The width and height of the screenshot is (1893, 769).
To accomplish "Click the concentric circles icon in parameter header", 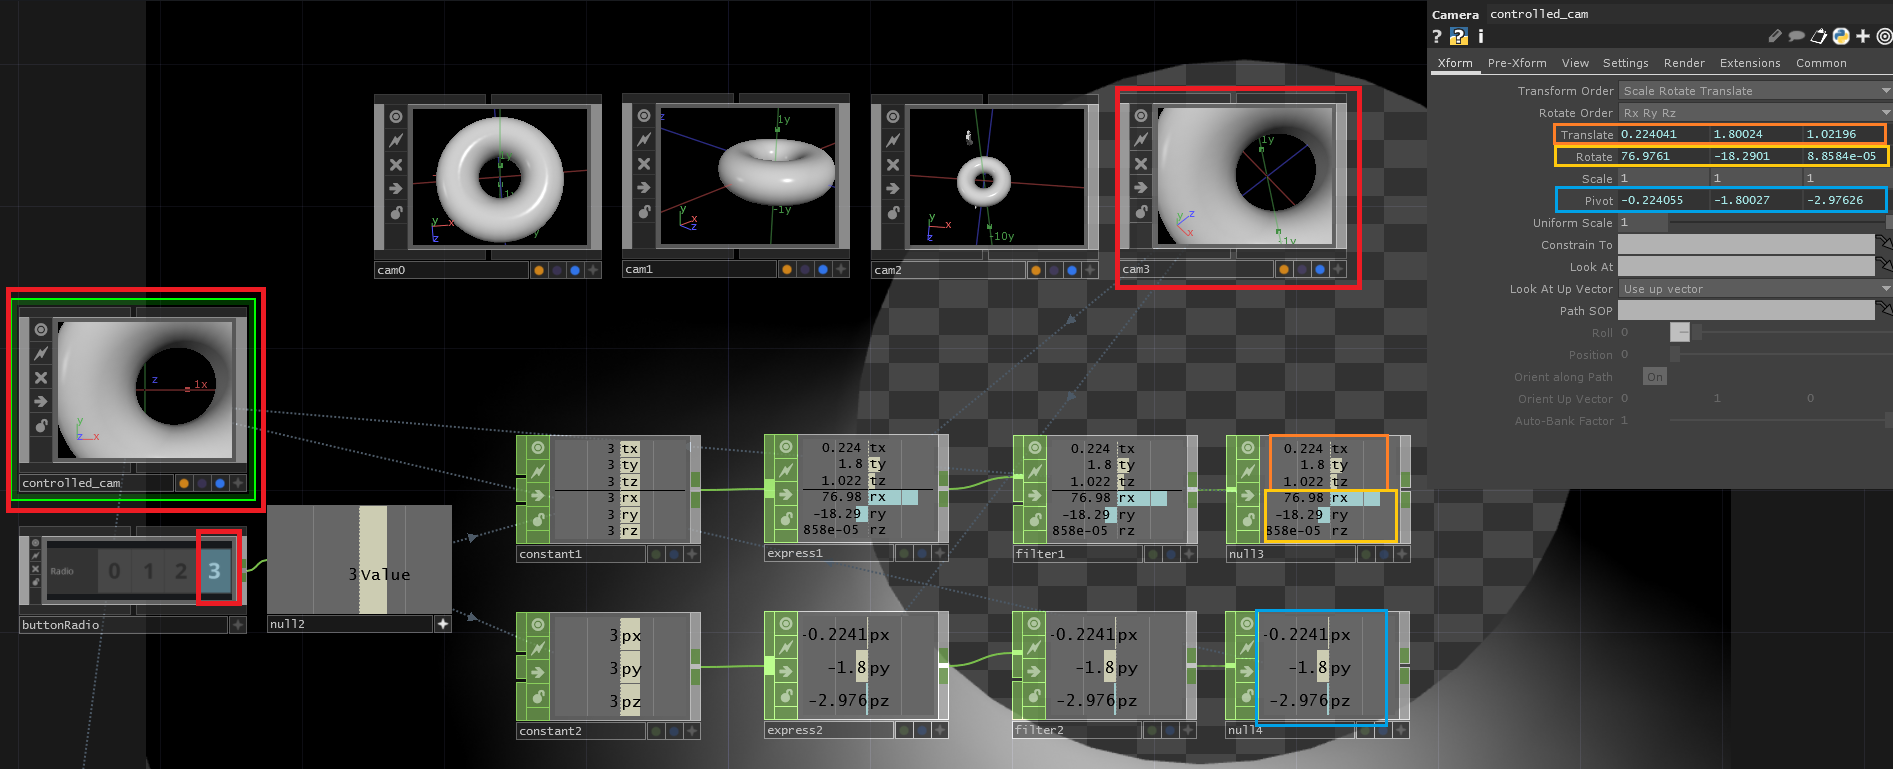I will (x=1884, y=37).
